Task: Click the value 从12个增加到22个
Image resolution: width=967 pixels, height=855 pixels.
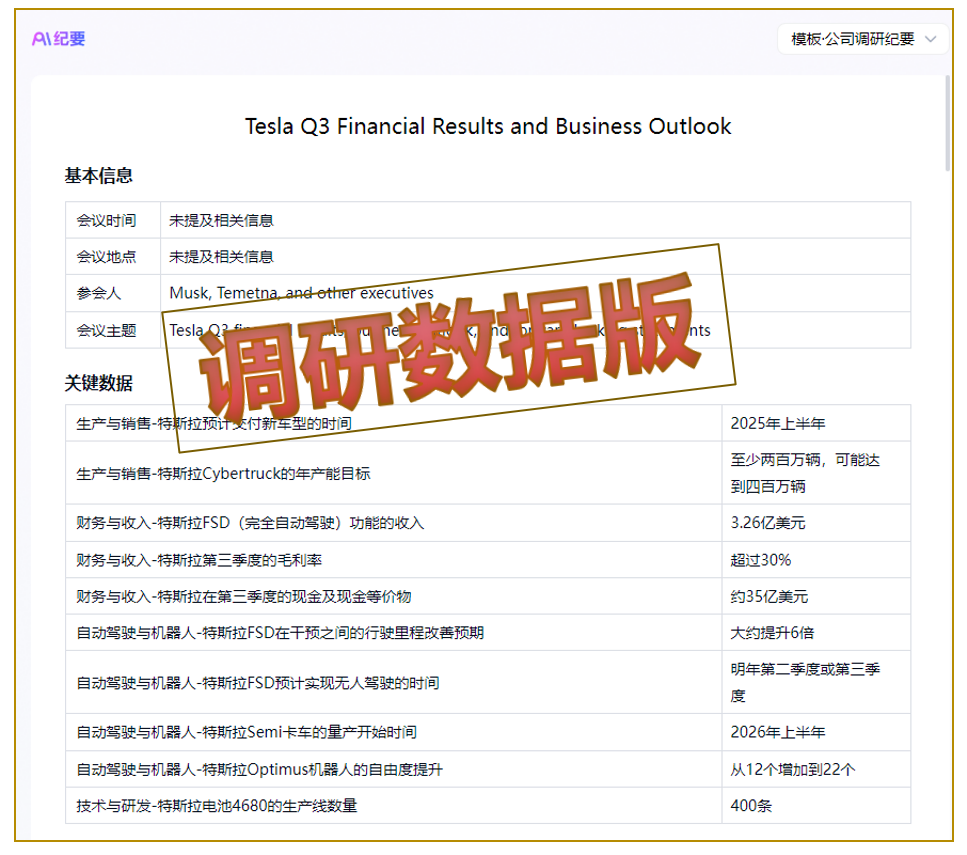Action: click(792, 769)
